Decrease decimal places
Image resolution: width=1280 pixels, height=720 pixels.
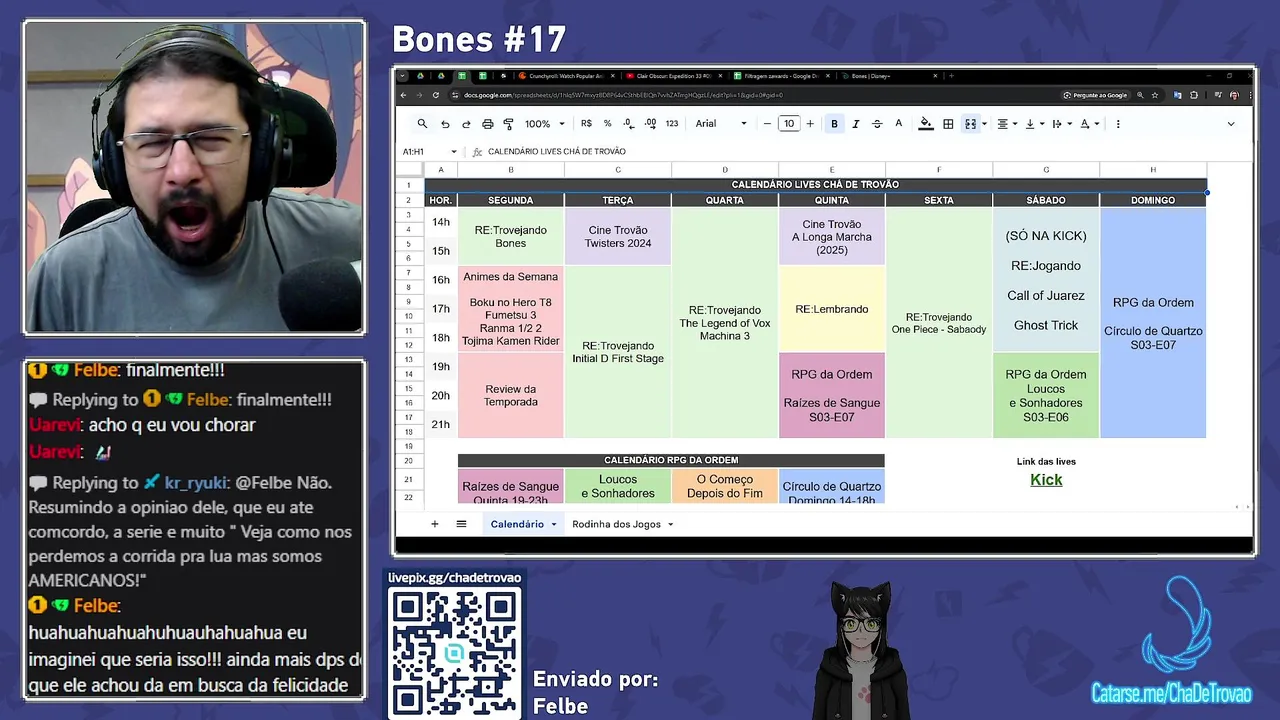click(x=628, y=124)
